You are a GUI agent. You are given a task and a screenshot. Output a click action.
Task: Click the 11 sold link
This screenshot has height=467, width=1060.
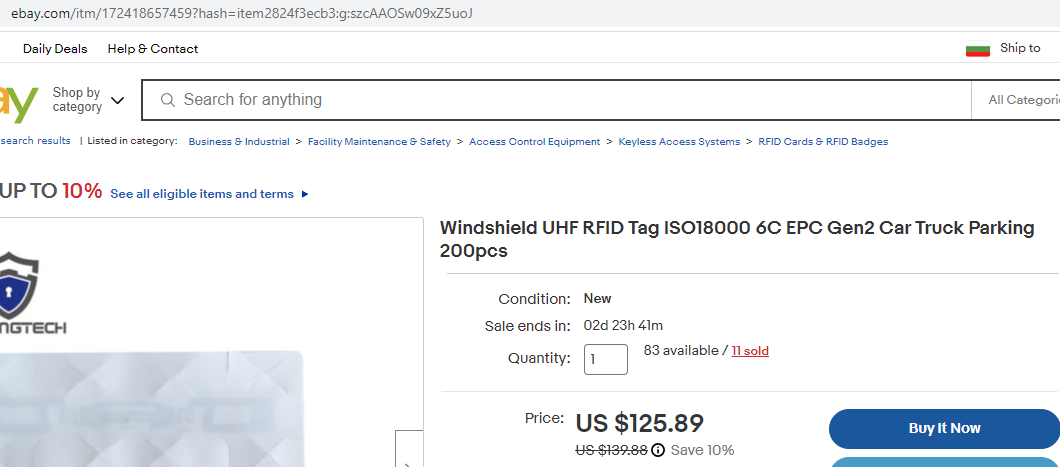[750, 351]
